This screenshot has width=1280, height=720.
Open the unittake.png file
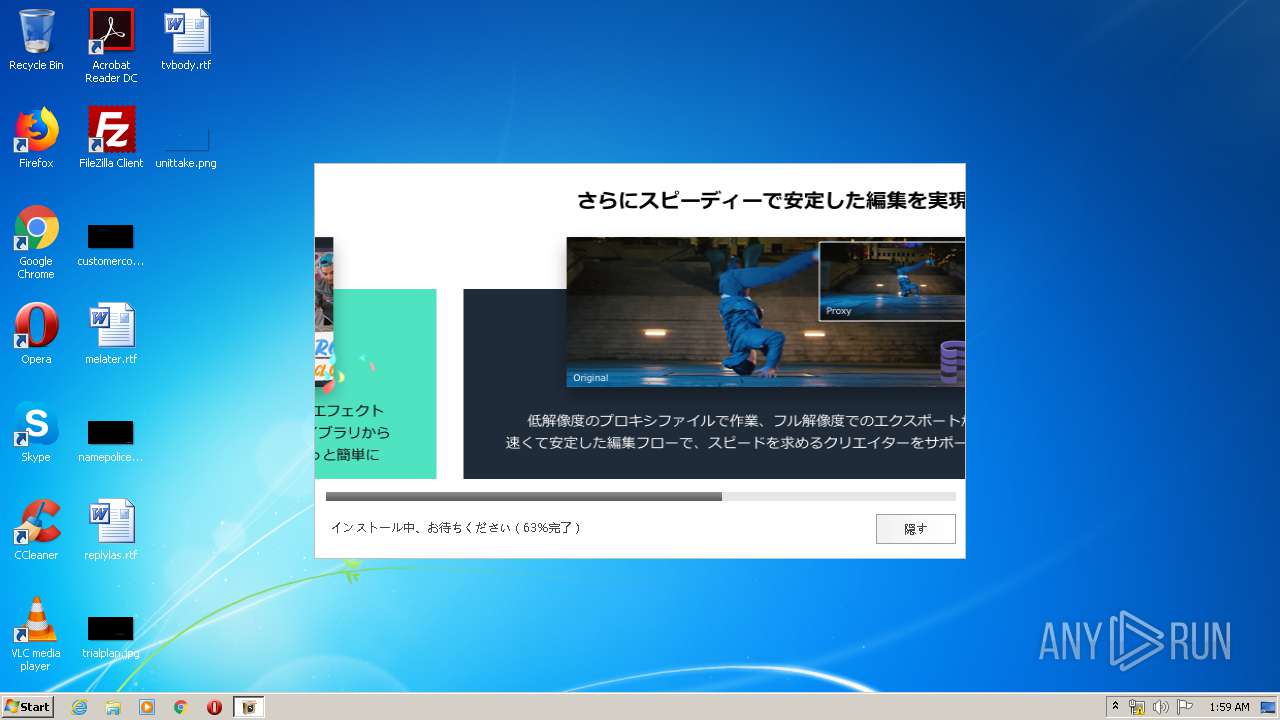tap(186, 148)
